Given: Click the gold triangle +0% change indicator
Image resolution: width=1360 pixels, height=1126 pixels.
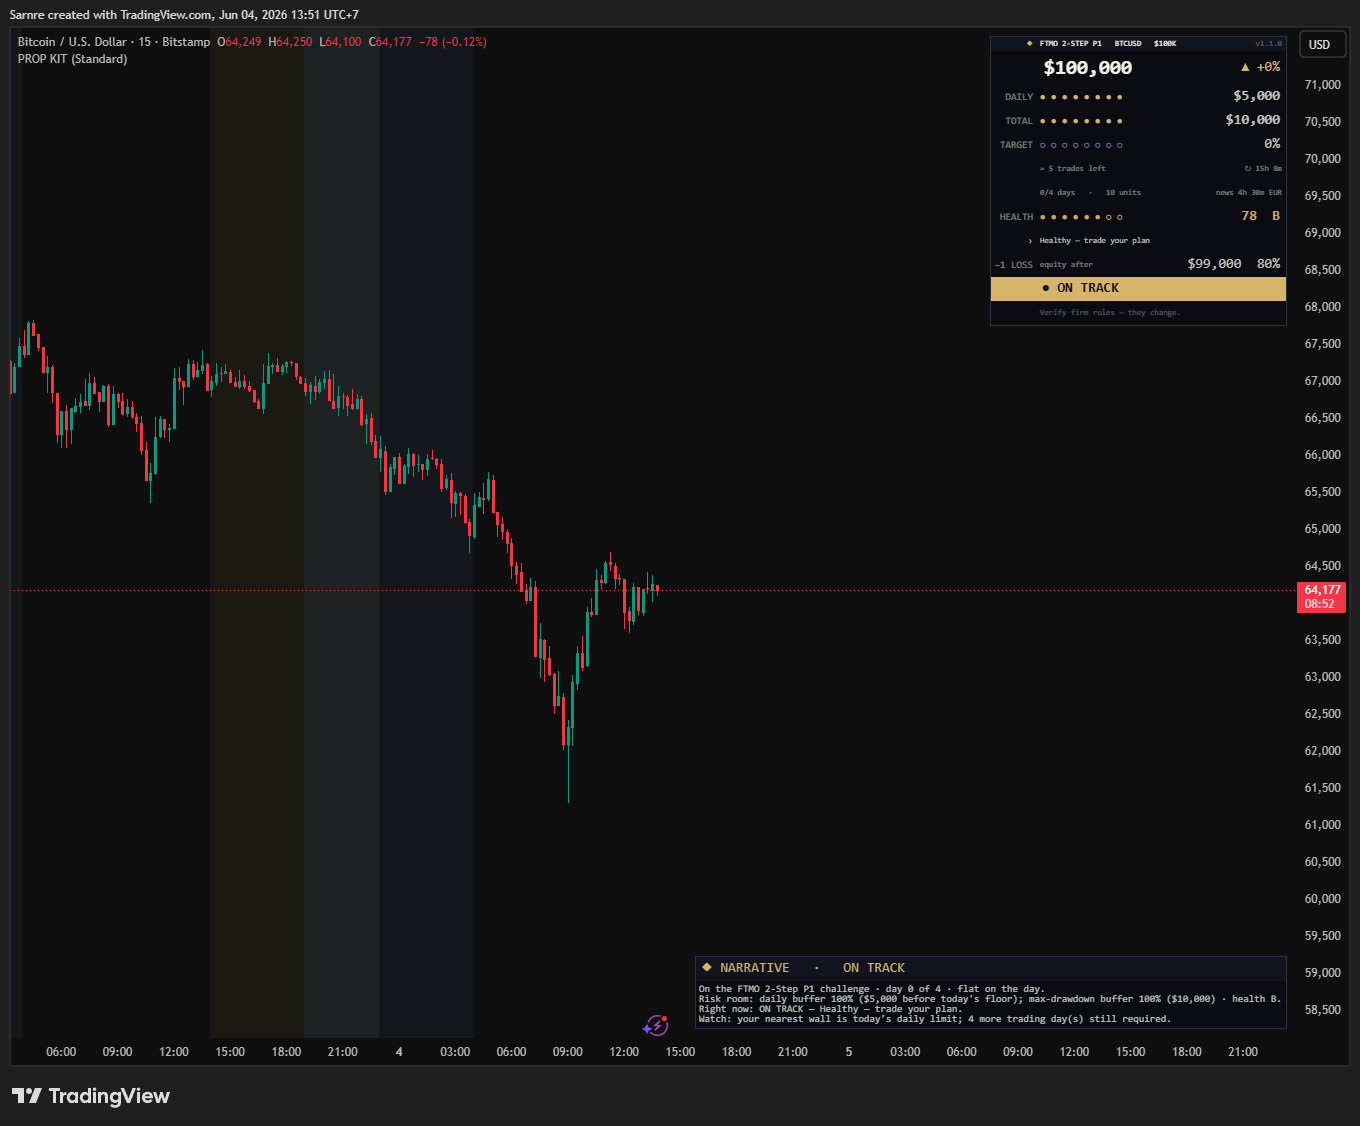Looking at the screenshot, I should tap(1260, 67).
